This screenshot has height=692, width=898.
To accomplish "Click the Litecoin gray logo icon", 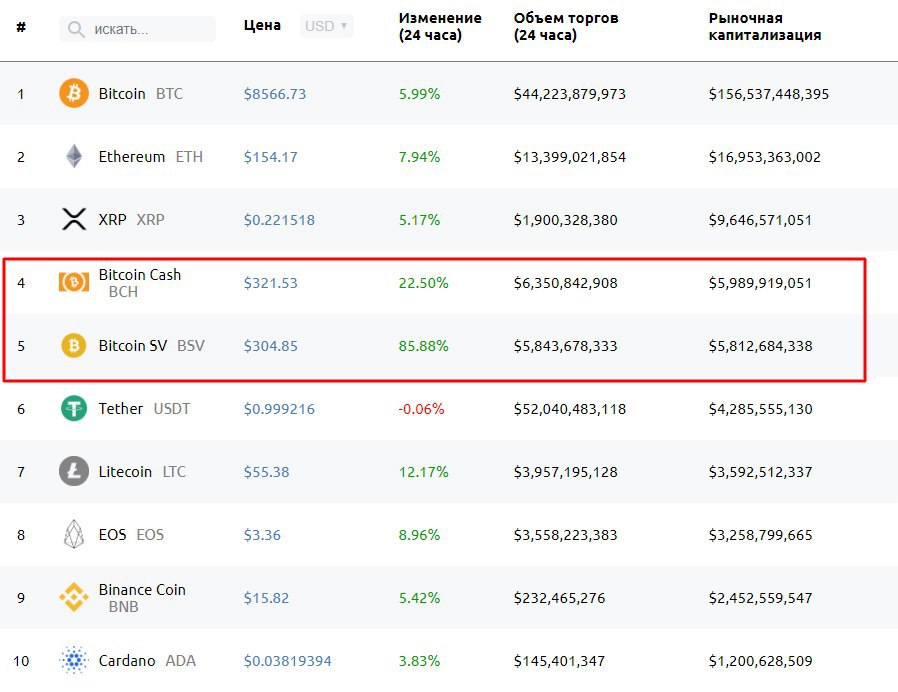I will coord(74,471).
